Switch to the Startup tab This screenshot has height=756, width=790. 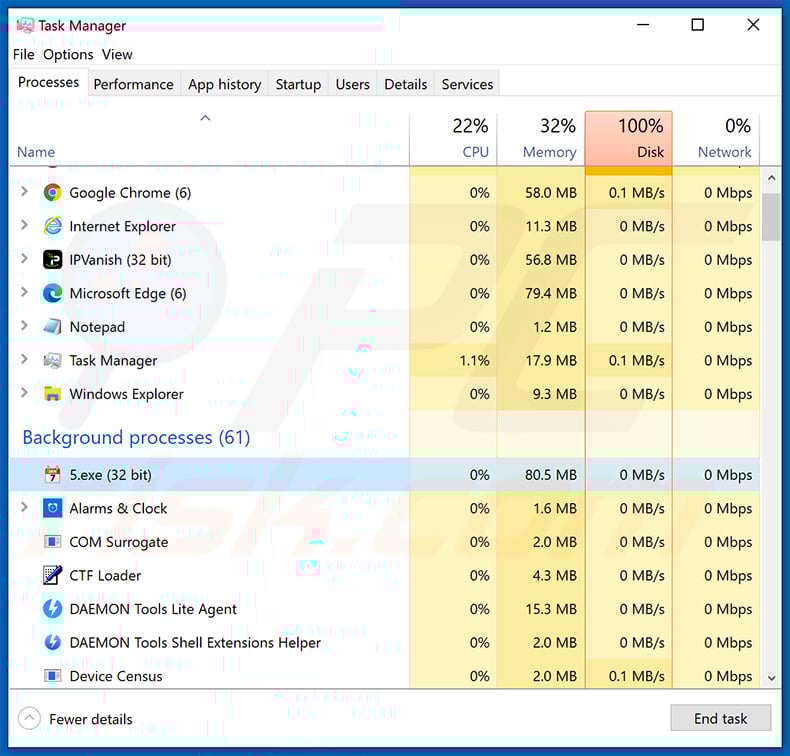coord(298,84)
